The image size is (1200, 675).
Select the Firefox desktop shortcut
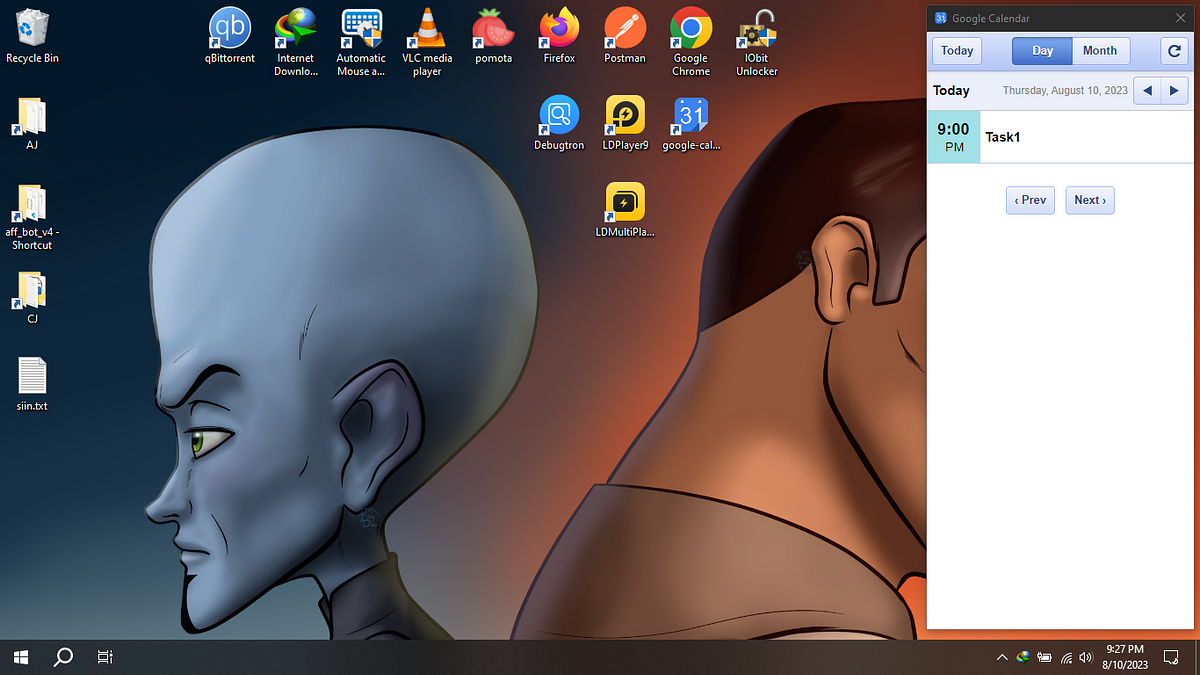559,37
